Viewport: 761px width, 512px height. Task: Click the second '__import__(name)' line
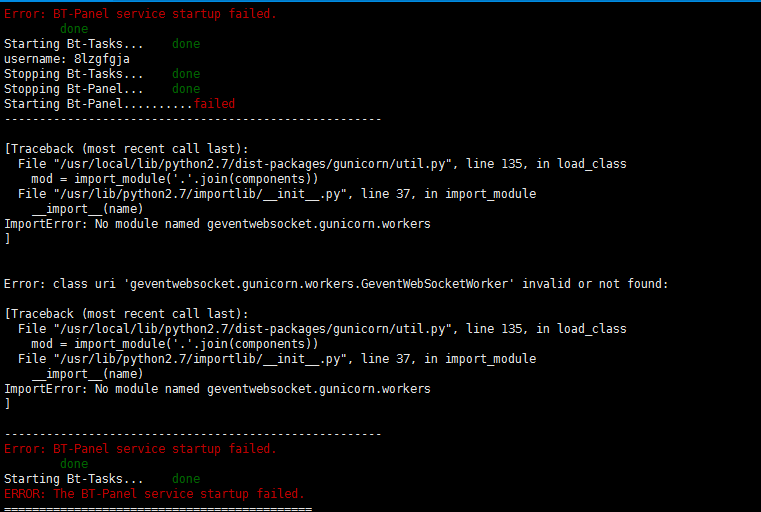click(87, 374)
